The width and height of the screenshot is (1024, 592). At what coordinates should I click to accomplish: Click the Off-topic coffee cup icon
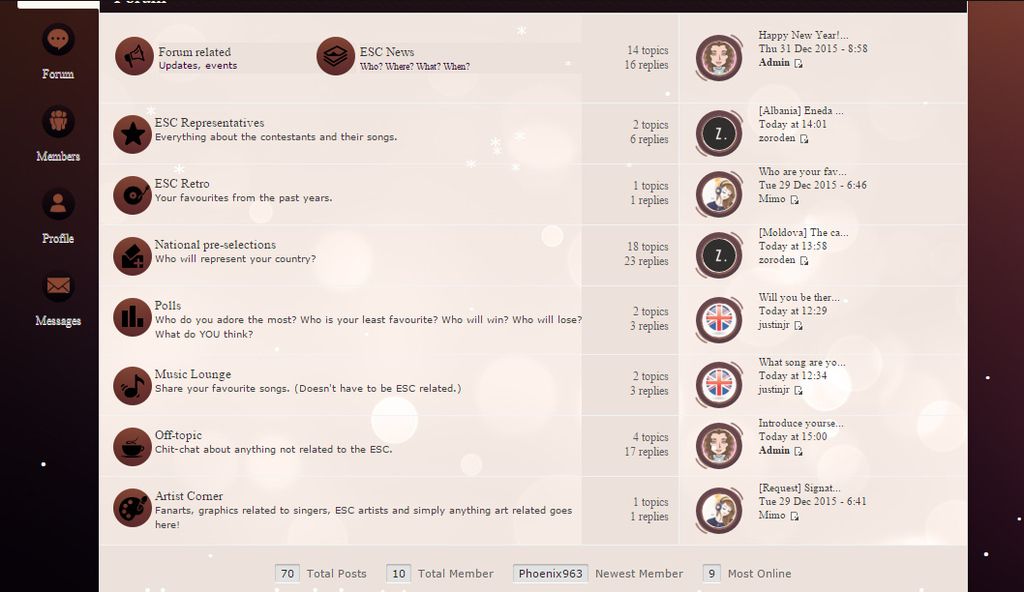(133, 446)
